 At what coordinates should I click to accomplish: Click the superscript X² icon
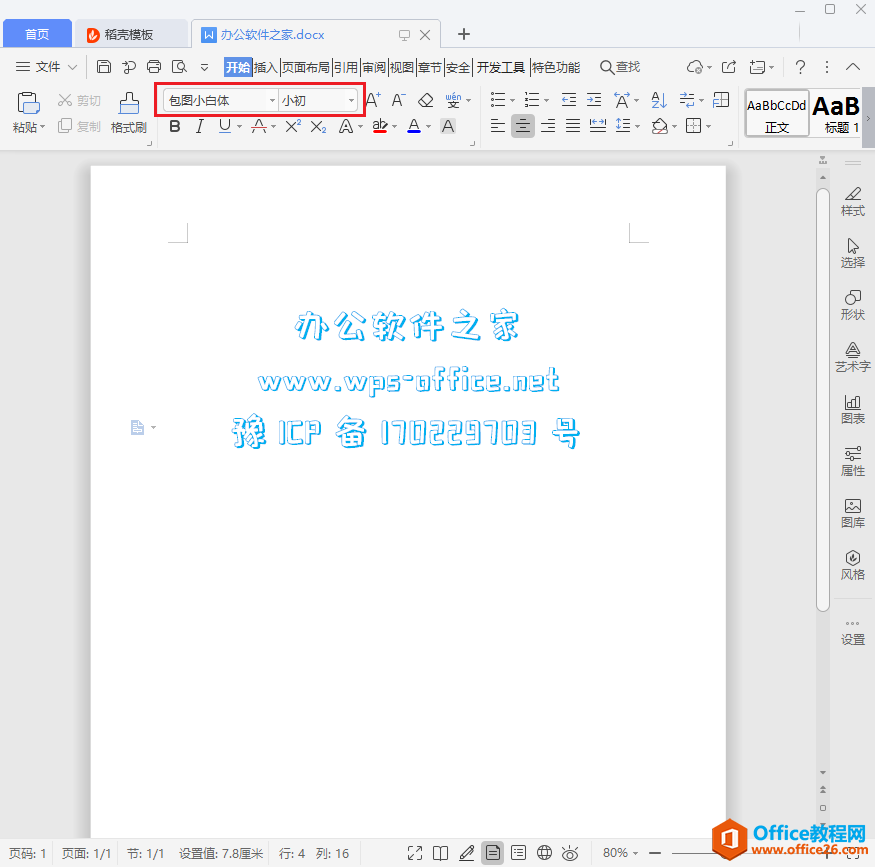click(293, 126)
